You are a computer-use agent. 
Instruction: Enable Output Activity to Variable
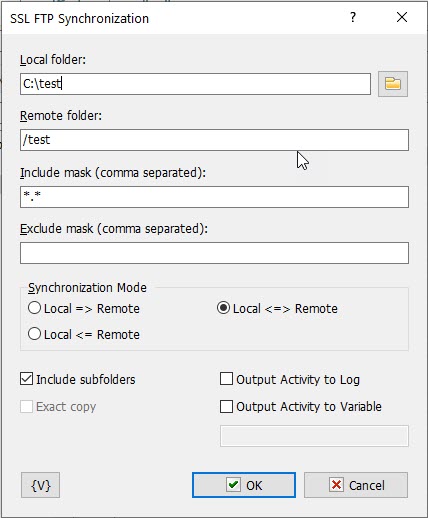[226, 406]
